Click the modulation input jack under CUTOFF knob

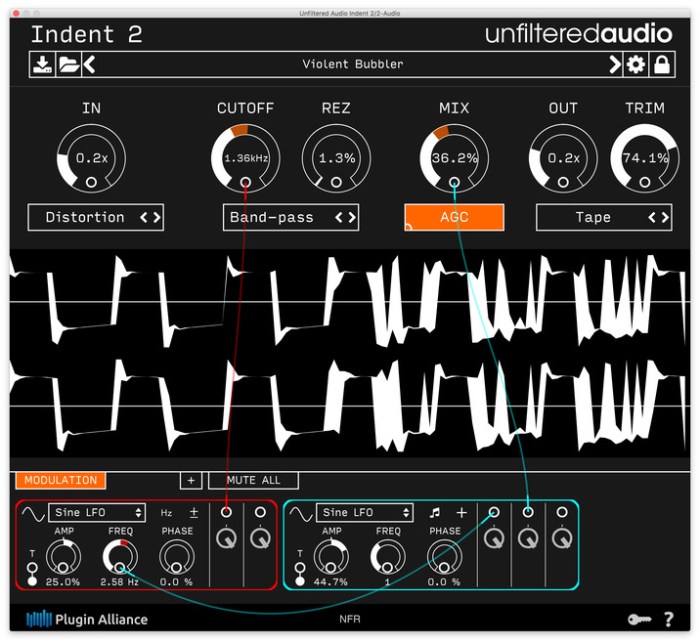coord(246,182)
